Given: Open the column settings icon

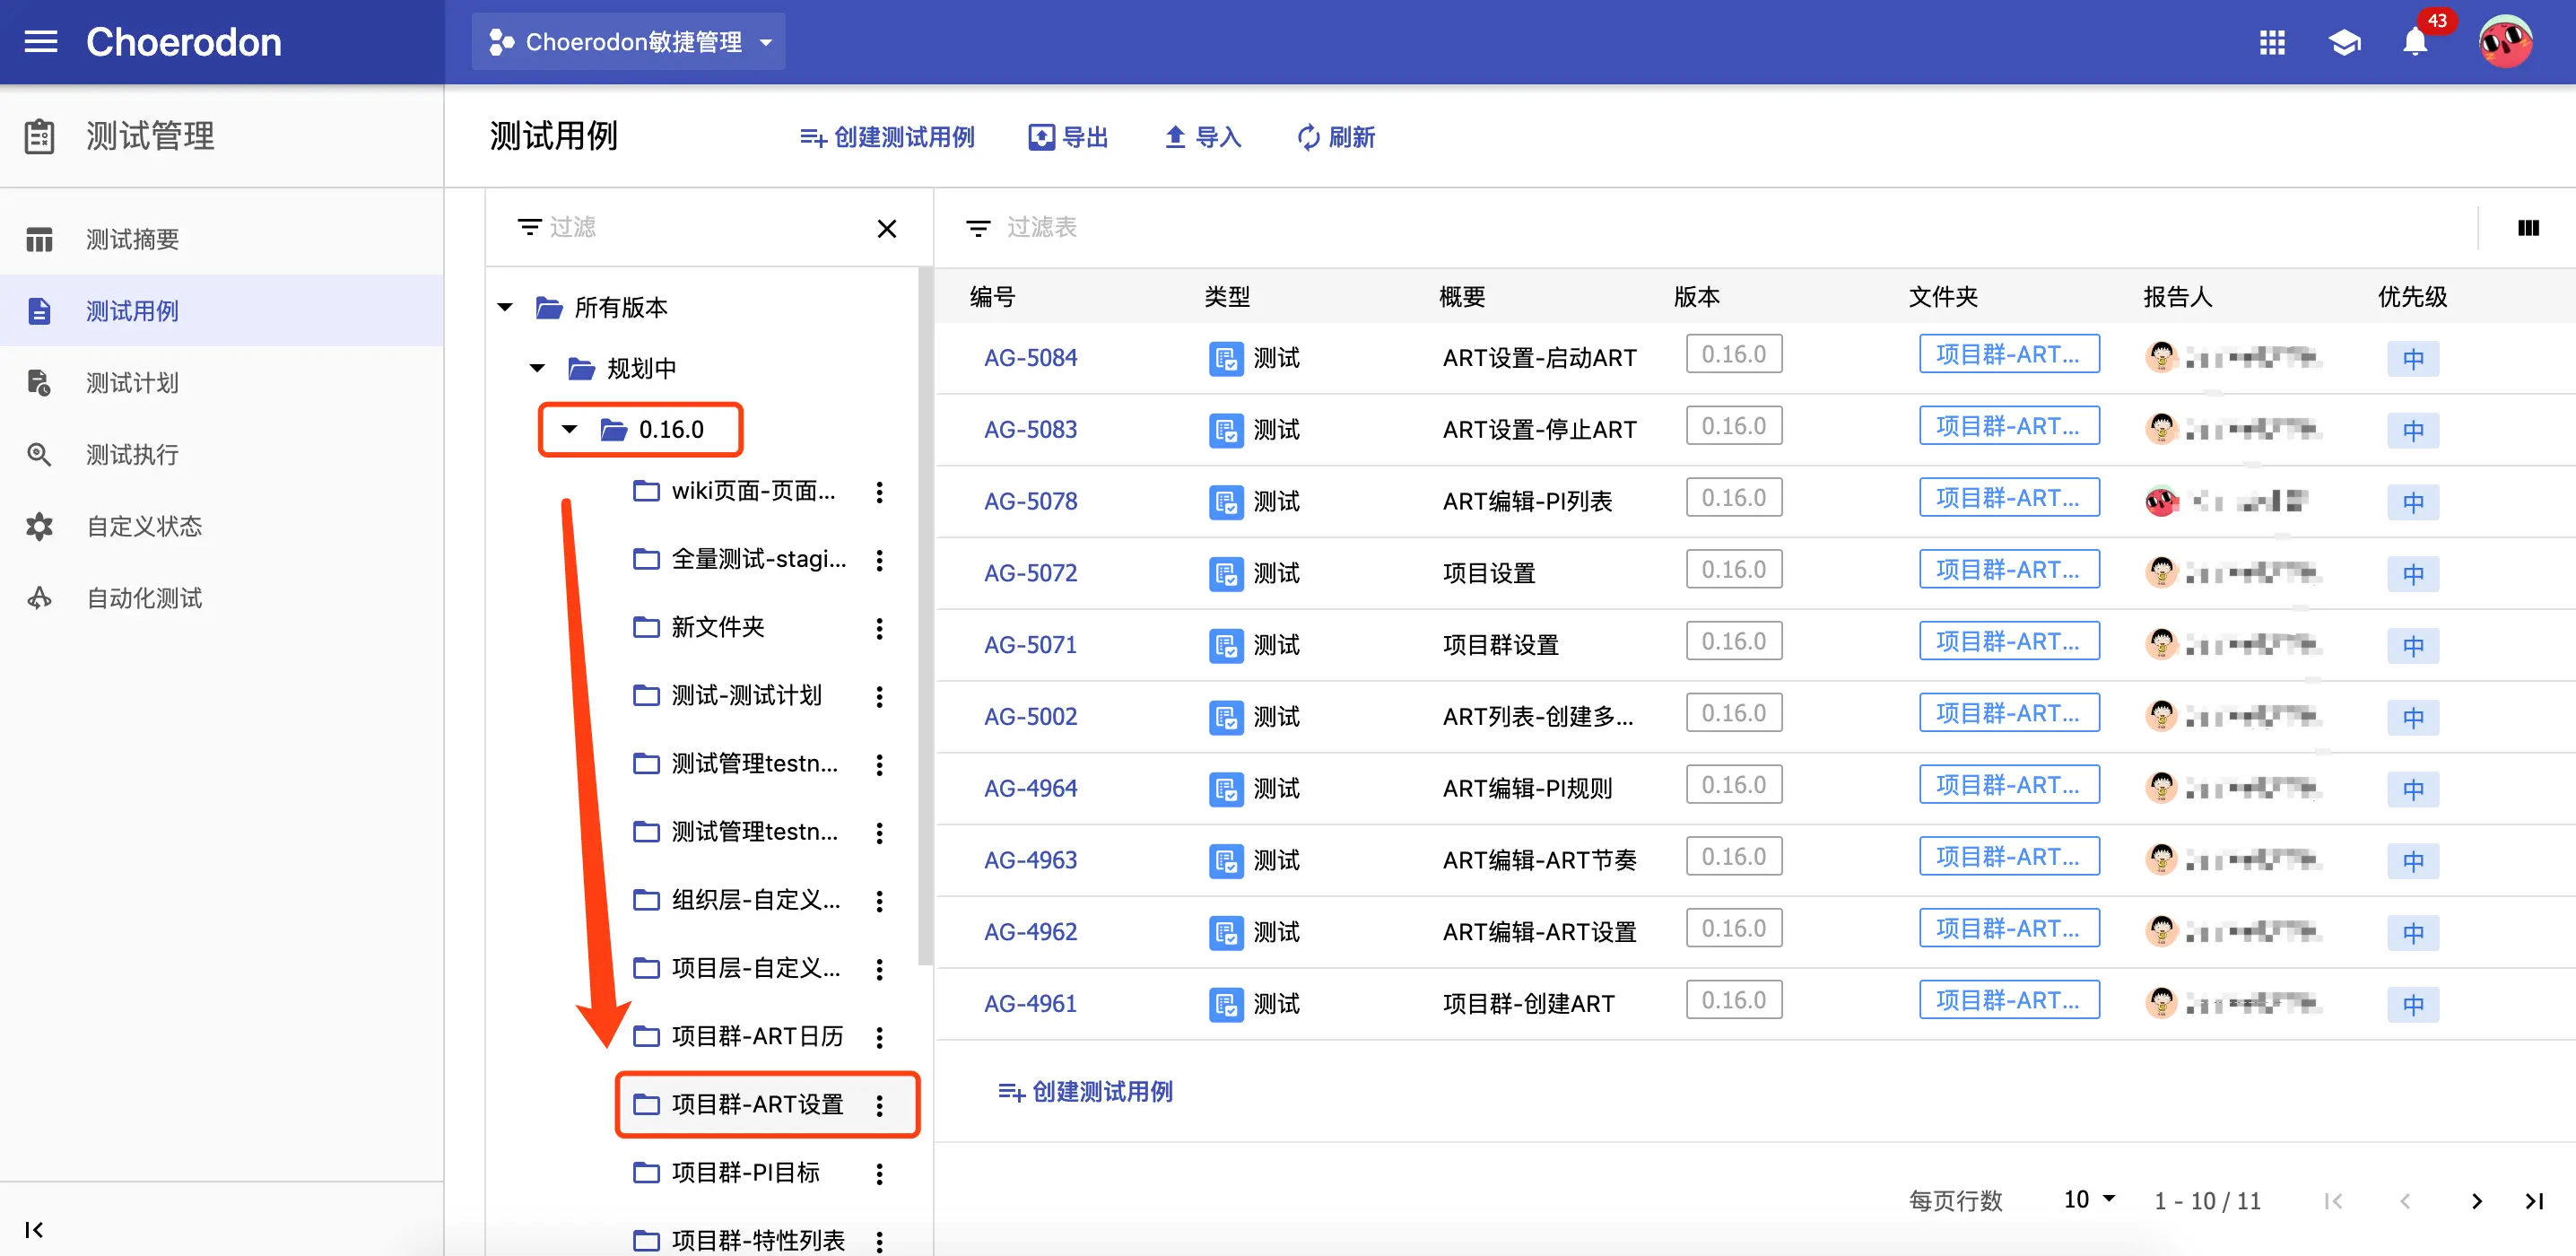Looking at the screenshot, I should (x=2528, y=228).
